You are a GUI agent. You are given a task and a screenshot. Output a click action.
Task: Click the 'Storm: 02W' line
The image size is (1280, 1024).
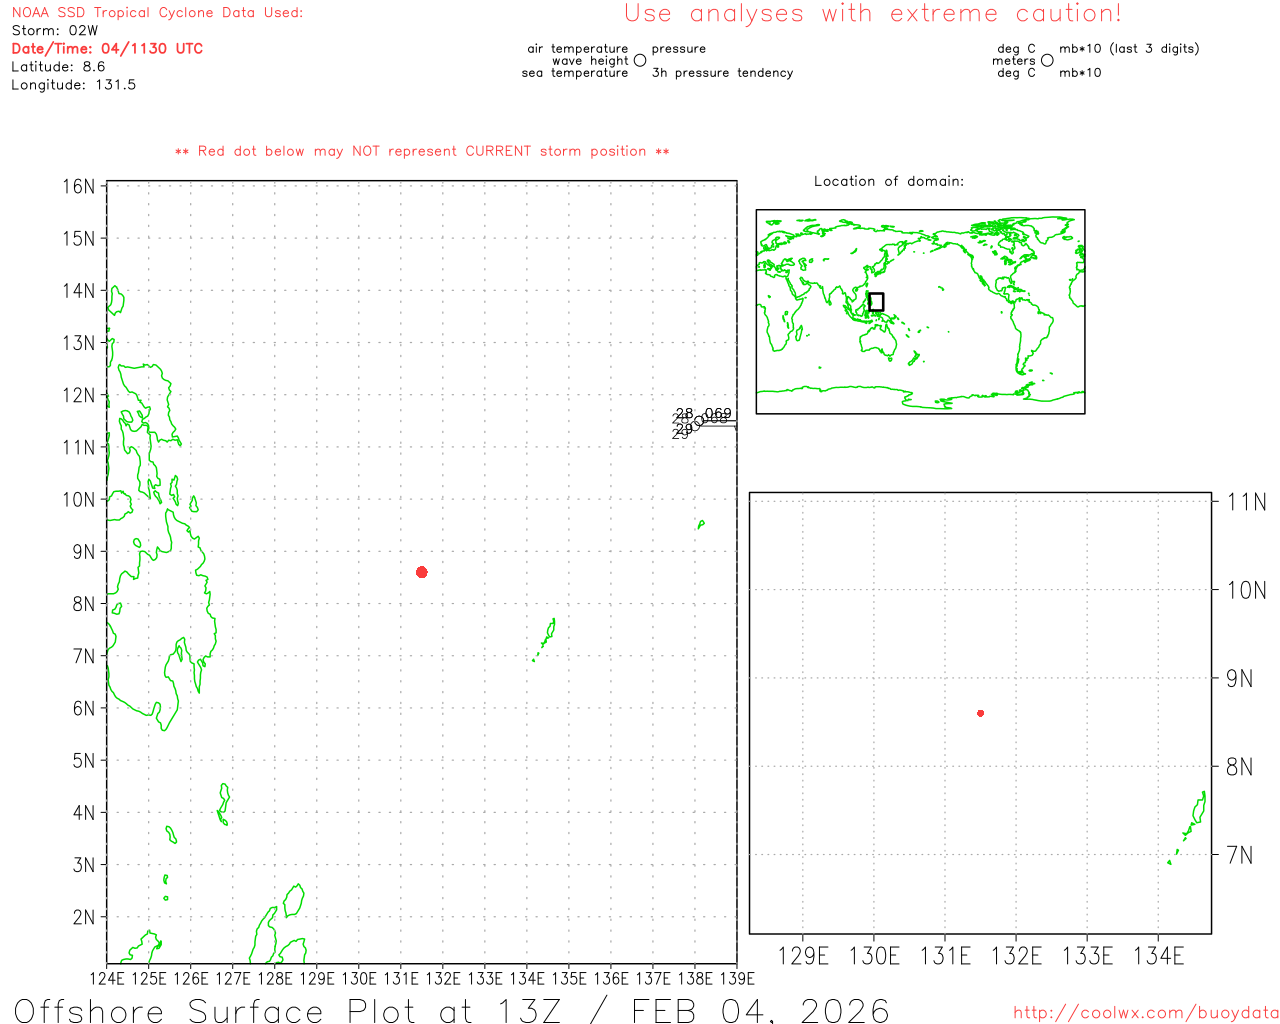55,31
